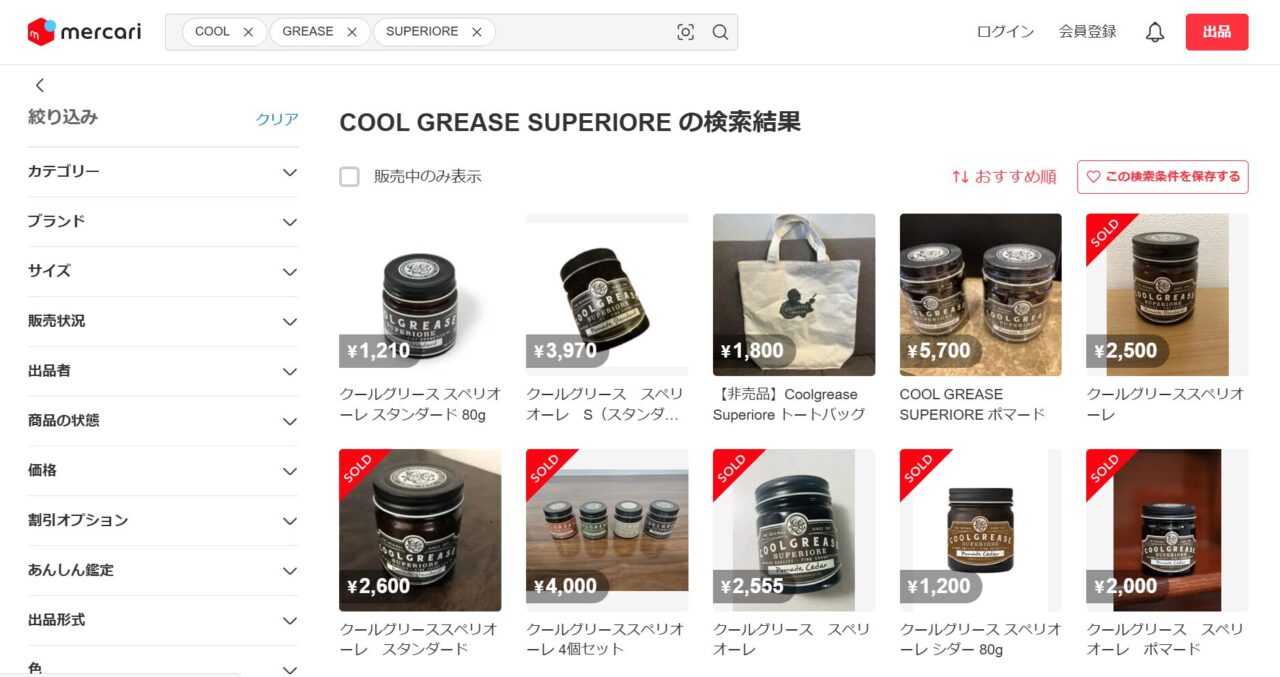Click the magnifying glass search icon
This screenshot has width=1280, height=677.
pos(720,32)
